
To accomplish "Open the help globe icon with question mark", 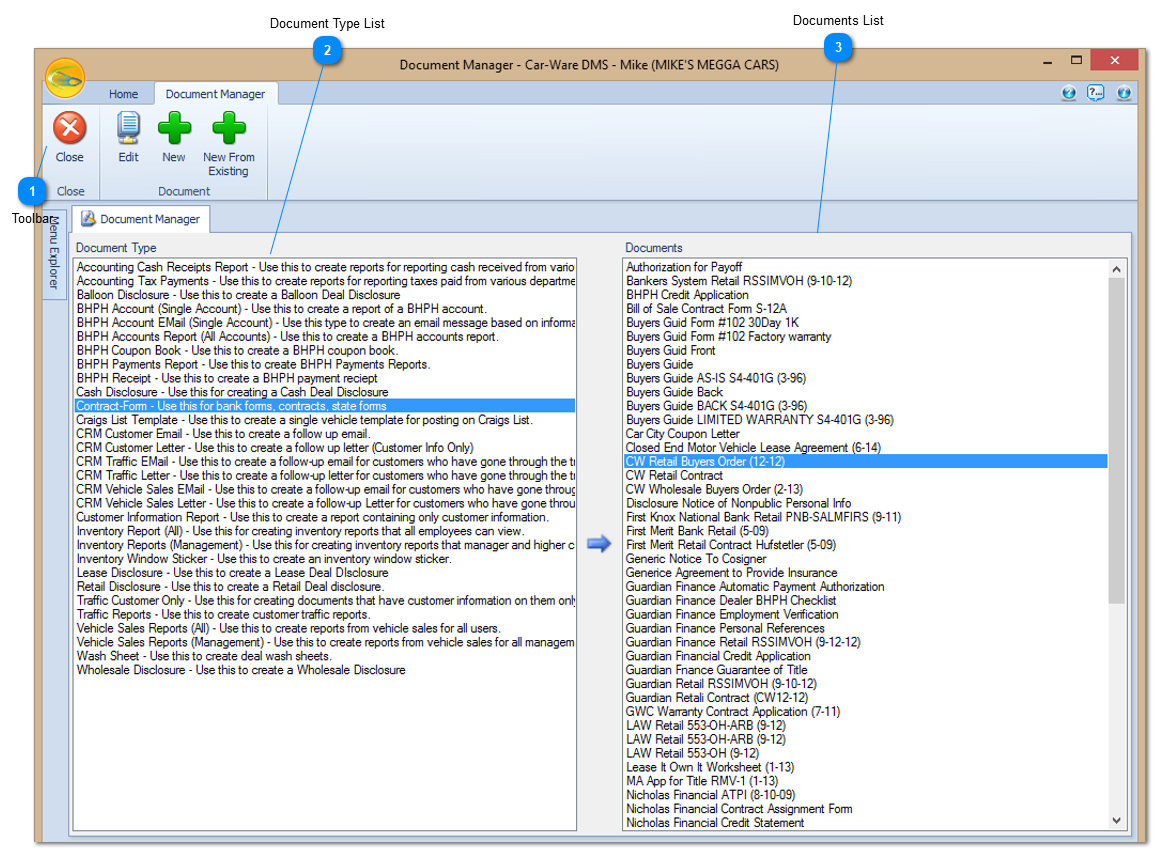I will pos(1069,93).
